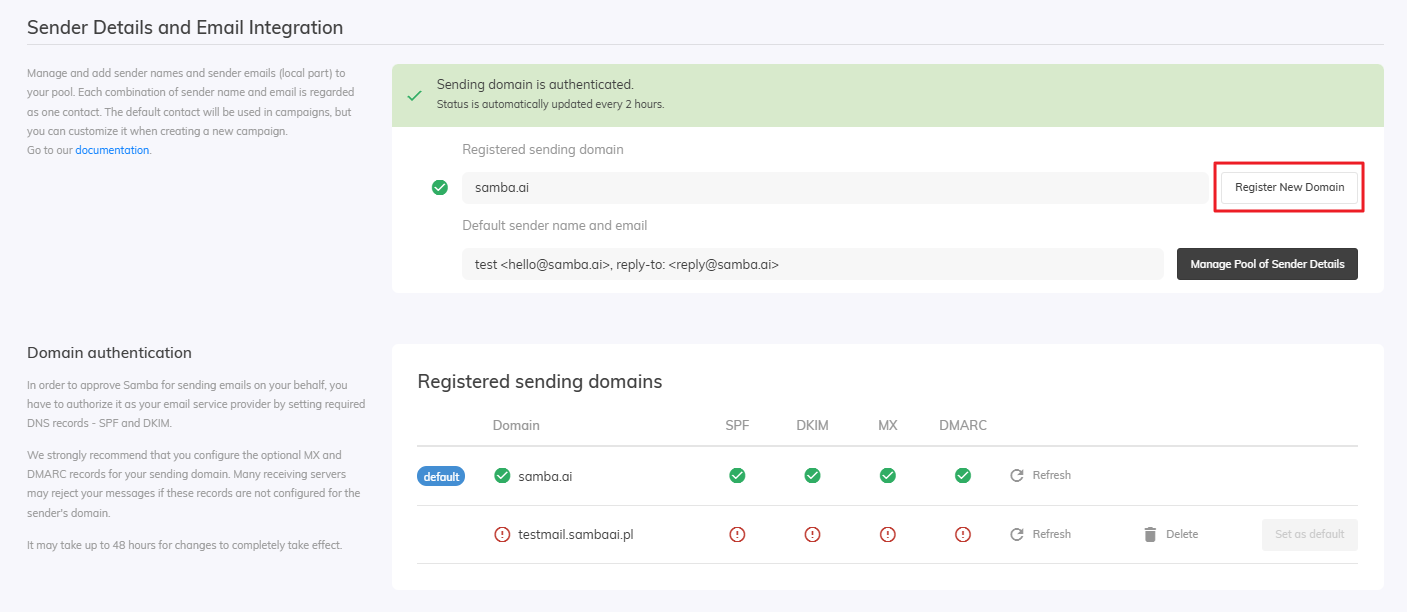
Task: Click the SPF error icon for testmail.sambaai.pl
Action: (x=737, y=534)
